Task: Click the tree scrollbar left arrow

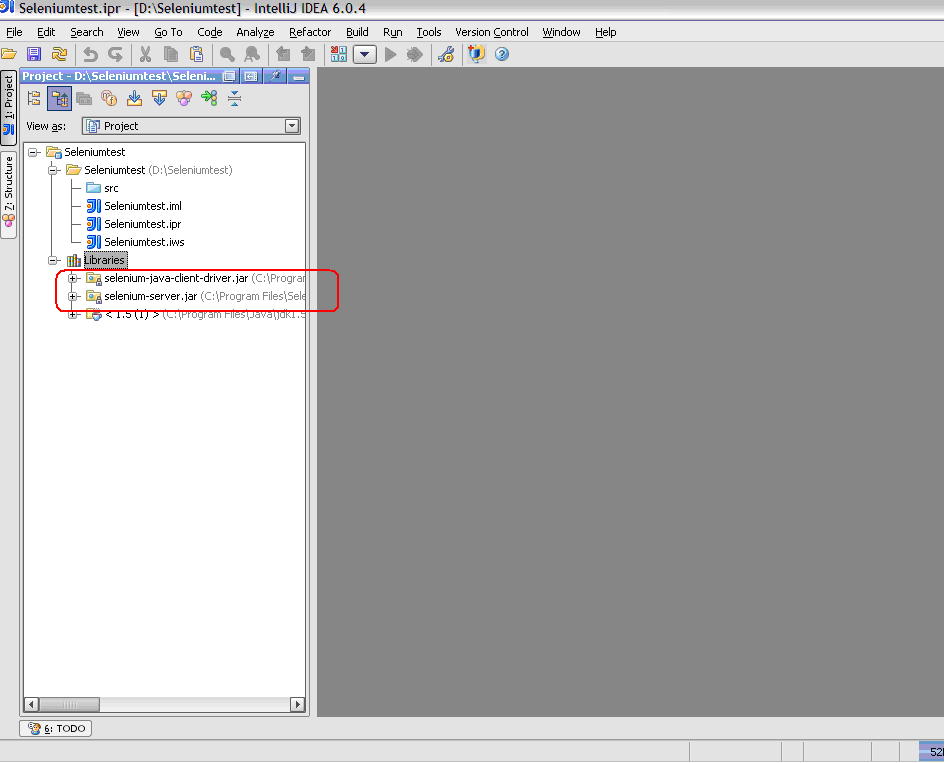Action: 31,704
